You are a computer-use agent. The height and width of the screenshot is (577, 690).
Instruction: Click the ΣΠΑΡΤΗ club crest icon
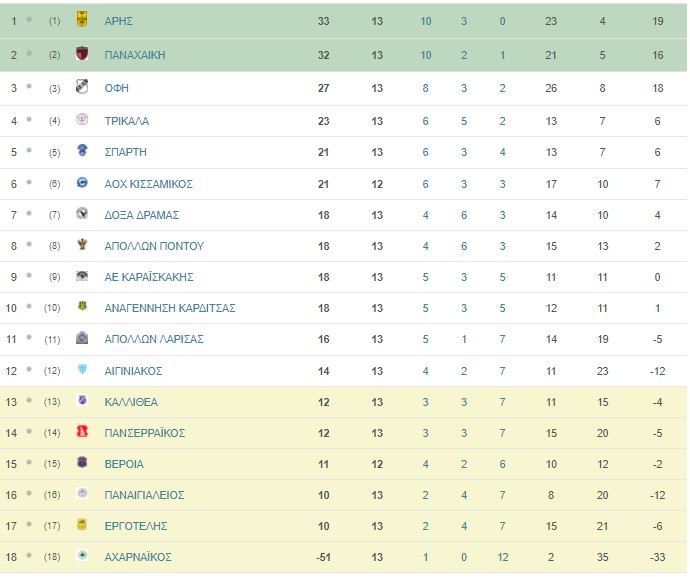(x=82, y=150)
